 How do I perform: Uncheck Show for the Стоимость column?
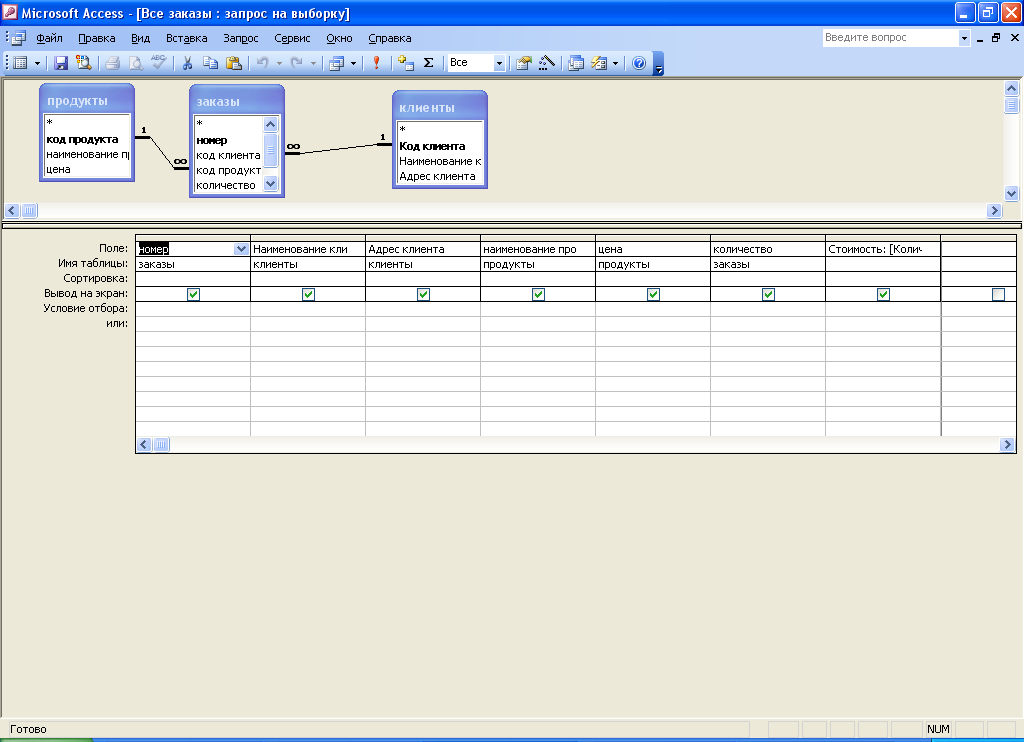(883, 294)
